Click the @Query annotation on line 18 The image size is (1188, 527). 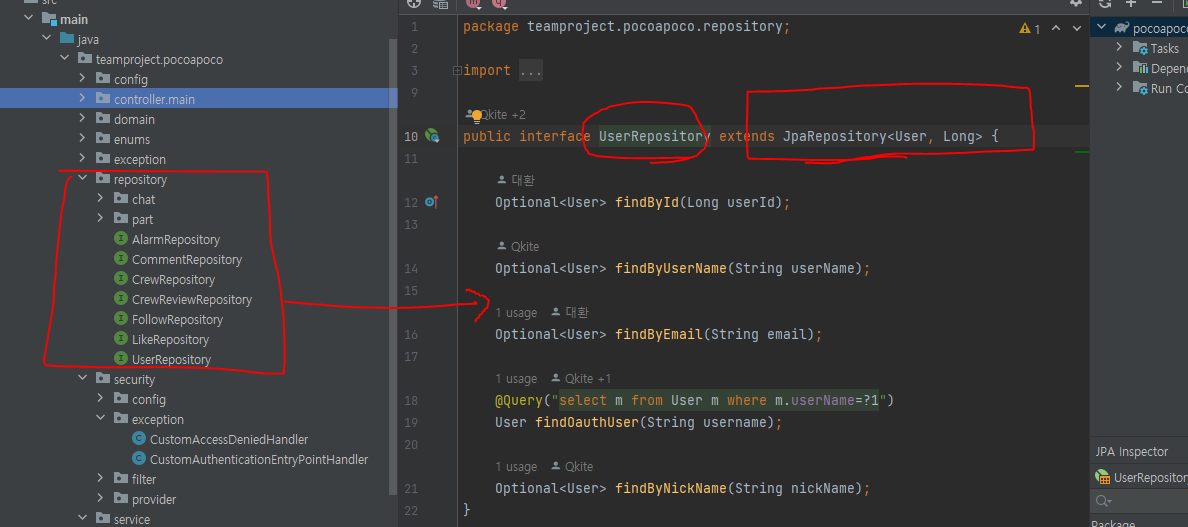pos(519,400)
